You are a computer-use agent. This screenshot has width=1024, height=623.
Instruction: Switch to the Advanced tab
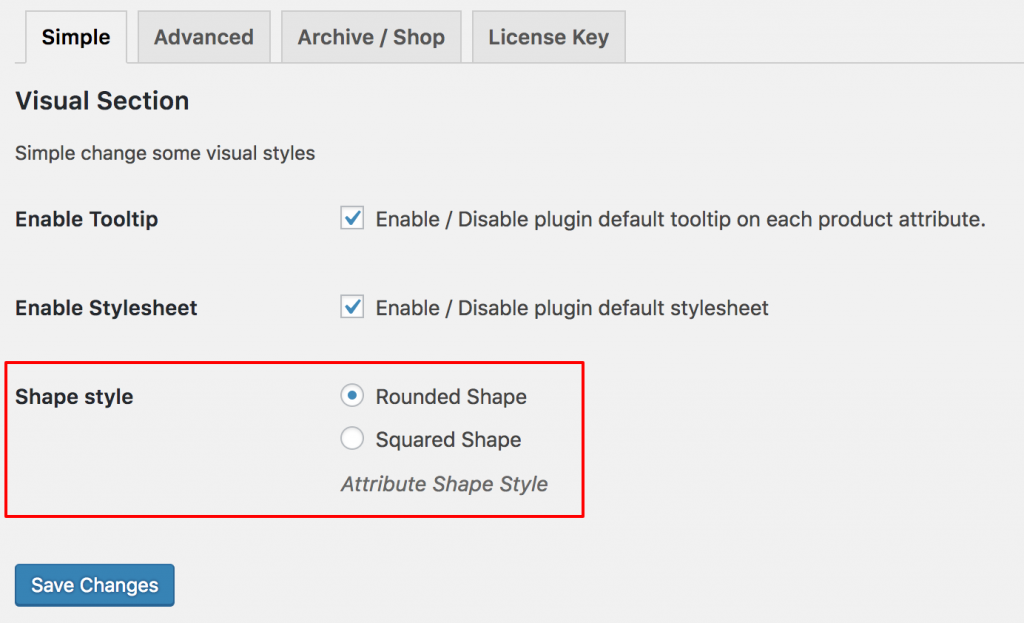(203, 37)
